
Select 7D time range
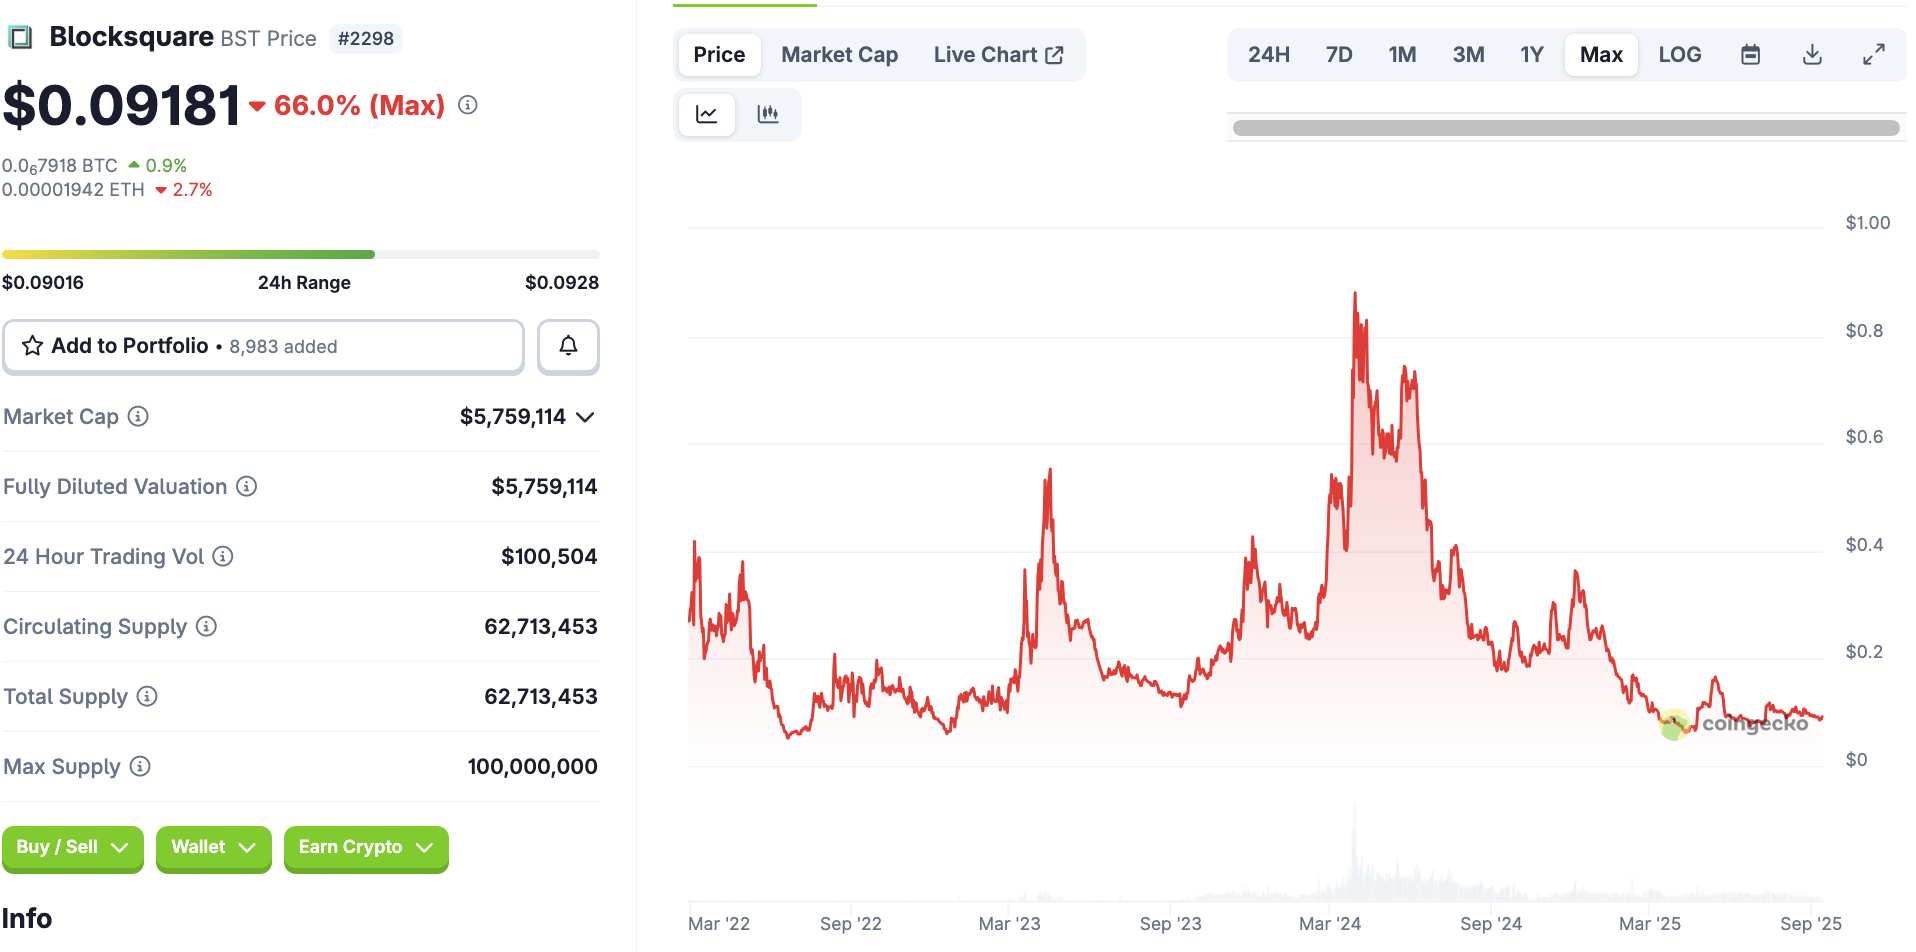(x=1339, y=55)
